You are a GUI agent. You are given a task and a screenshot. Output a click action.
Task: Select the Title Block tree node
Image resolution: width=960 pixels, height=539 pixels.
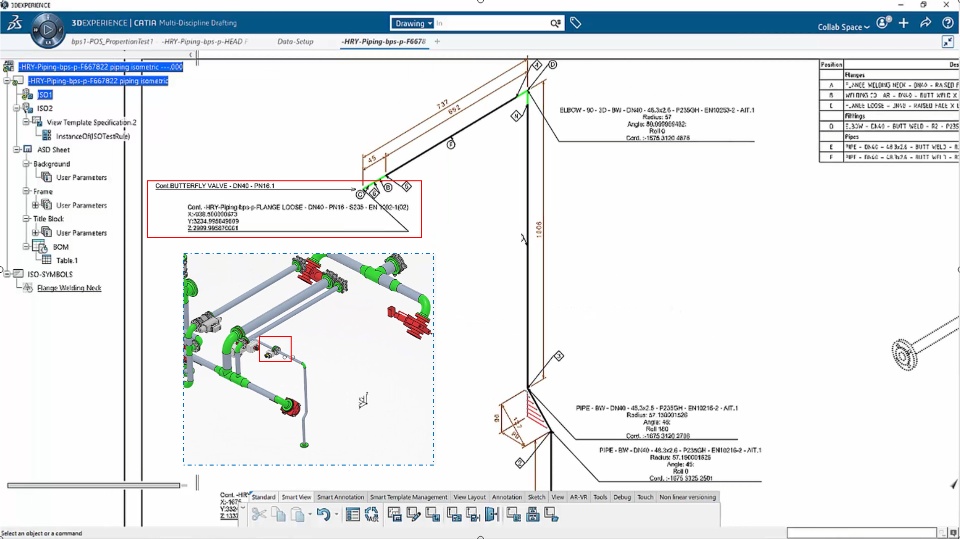click(x=48, y=219)
